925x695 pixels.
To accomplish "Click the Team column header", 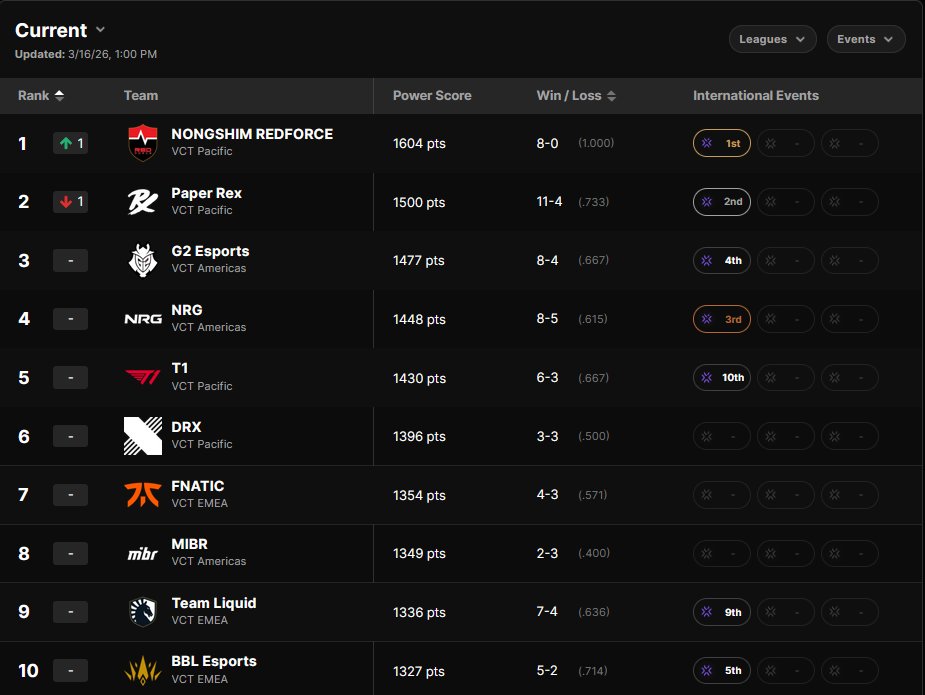I will pos(141,96).
